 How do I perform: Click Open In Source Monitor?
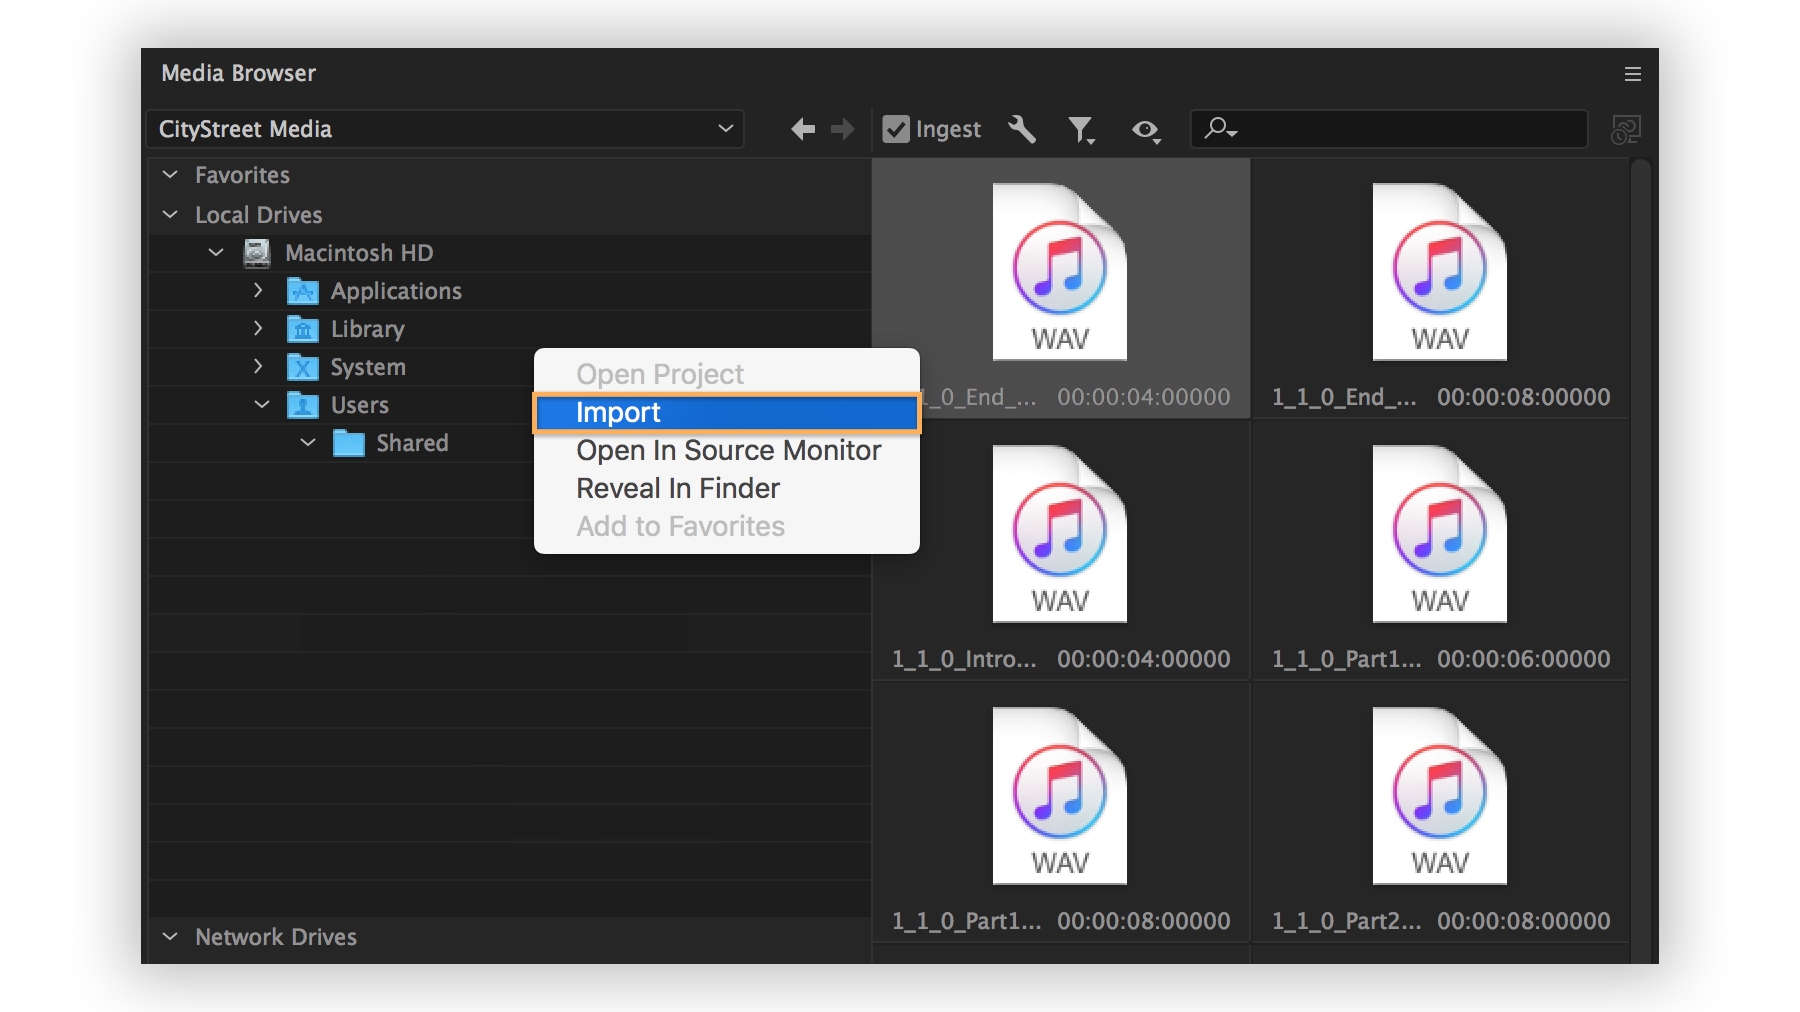point(728,450)
